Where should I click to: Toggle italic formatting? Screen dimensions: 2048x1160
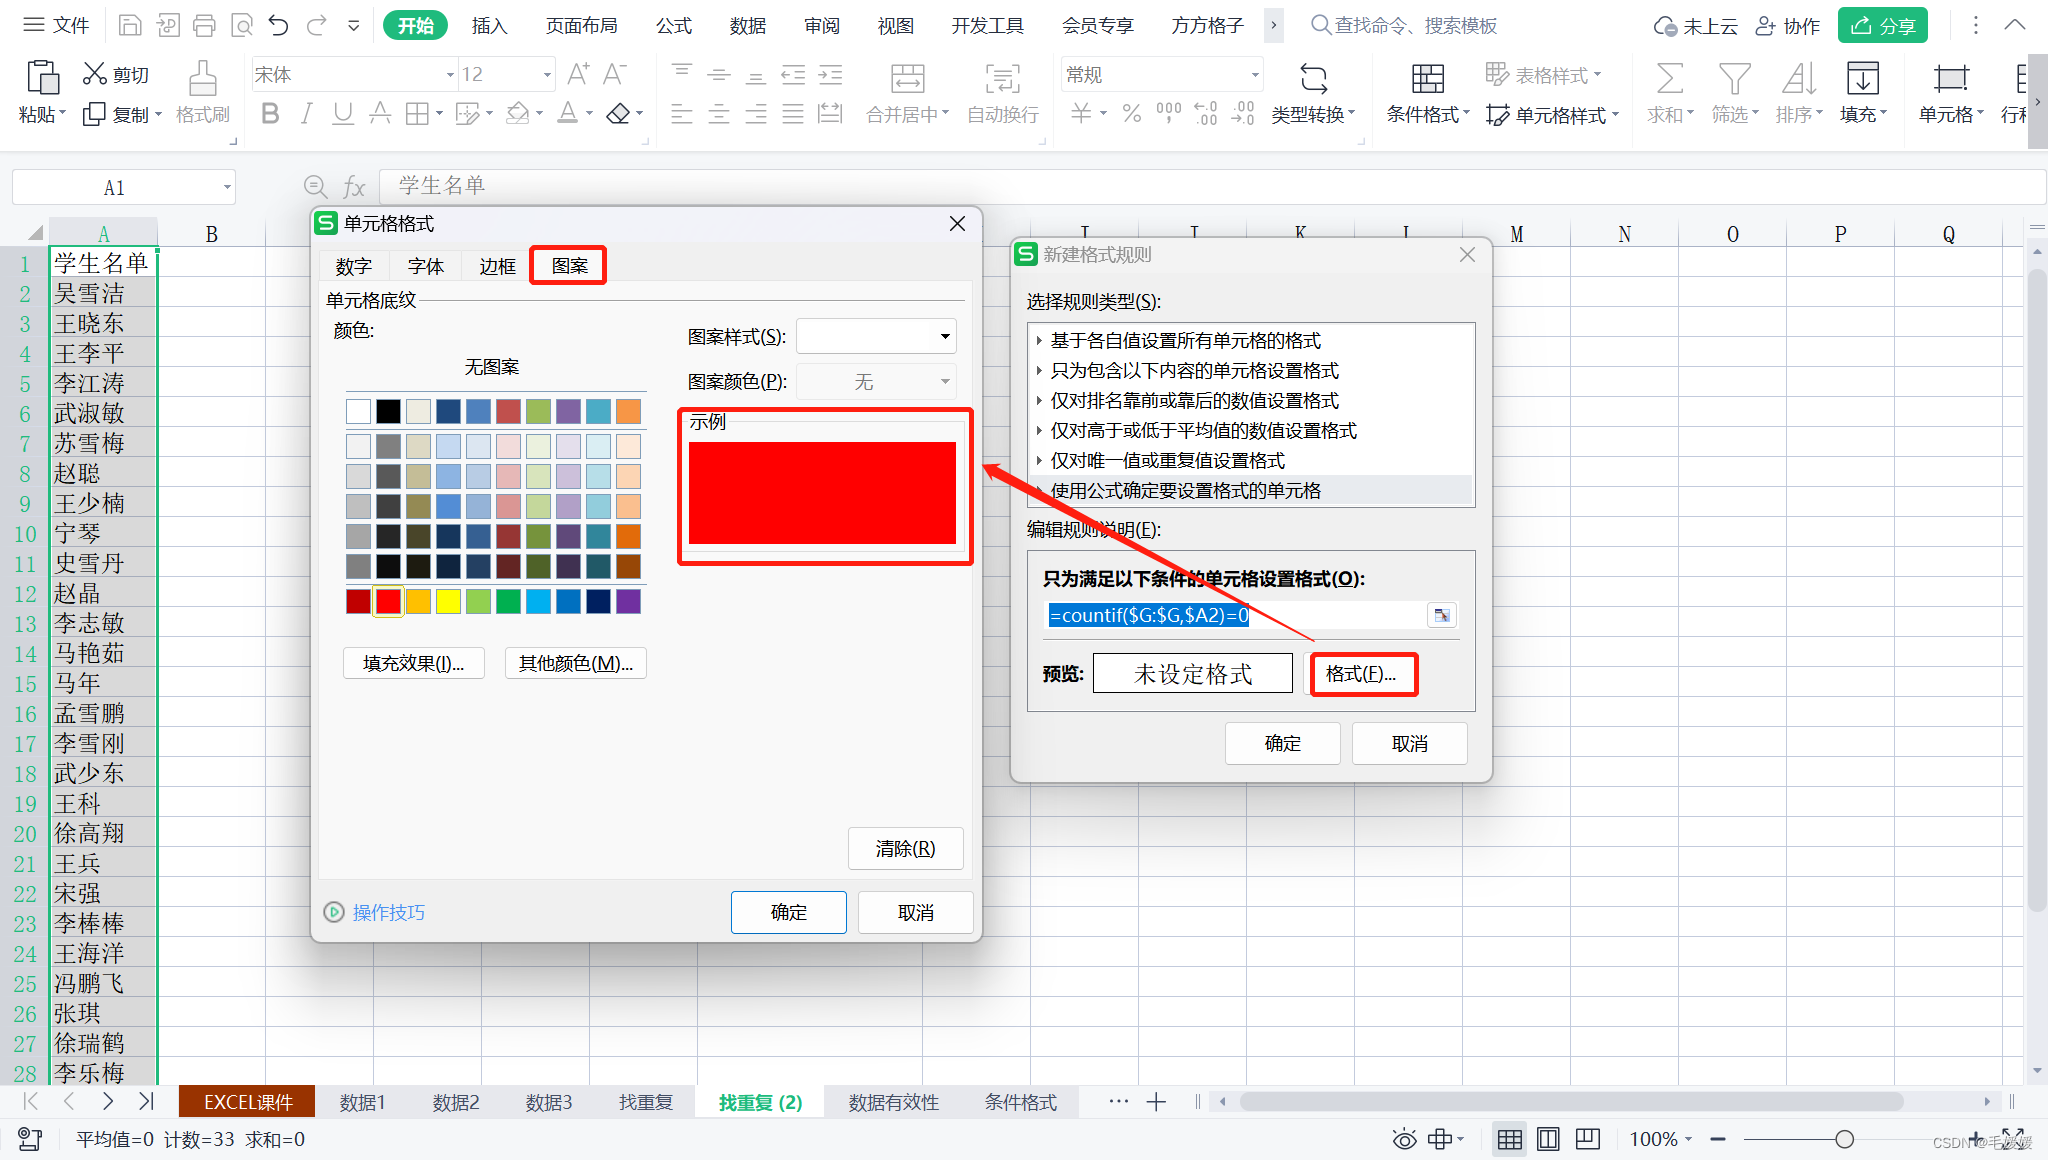(305, 113)
